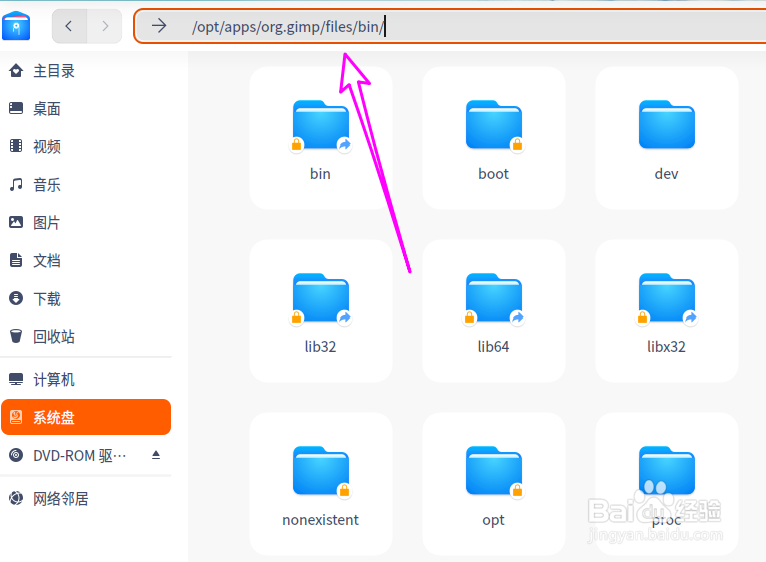This screenshot has width=766, height=562.
Task: Open 下载 in the sidebar
Action: click(86, 299)
